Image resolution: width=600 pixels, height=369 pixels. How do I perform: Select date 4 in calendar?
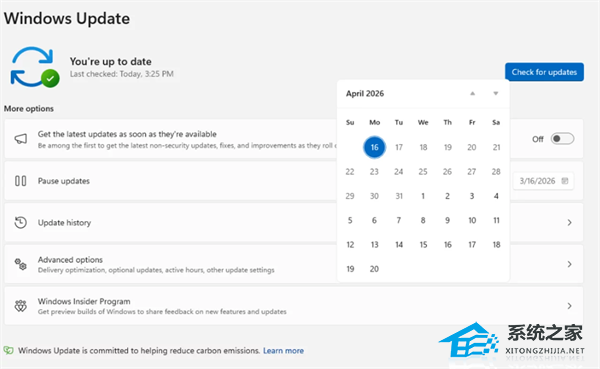(496, 196)
